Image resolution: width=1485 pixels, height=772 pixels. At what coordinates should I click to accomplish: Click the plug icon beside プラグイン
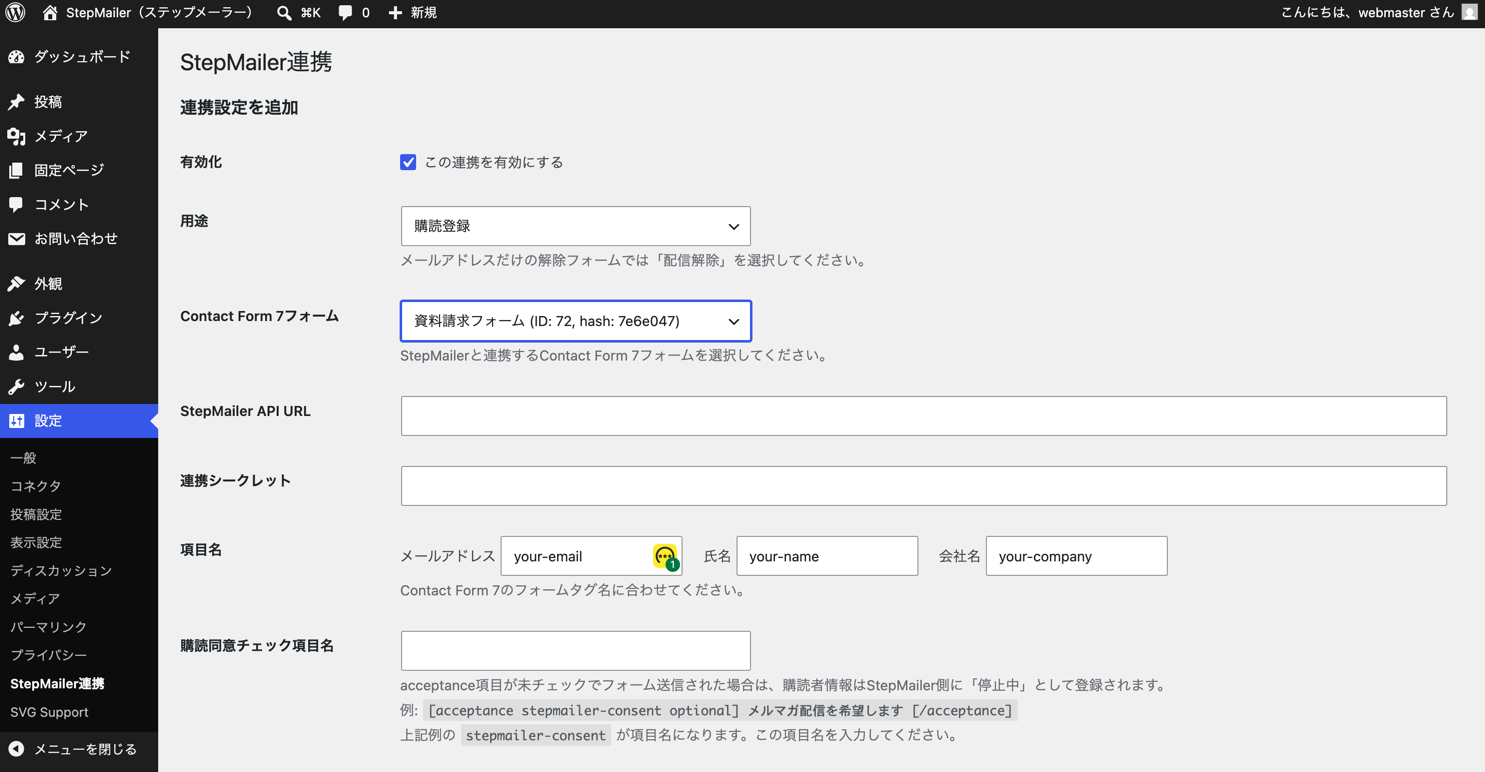coord(16,318)
